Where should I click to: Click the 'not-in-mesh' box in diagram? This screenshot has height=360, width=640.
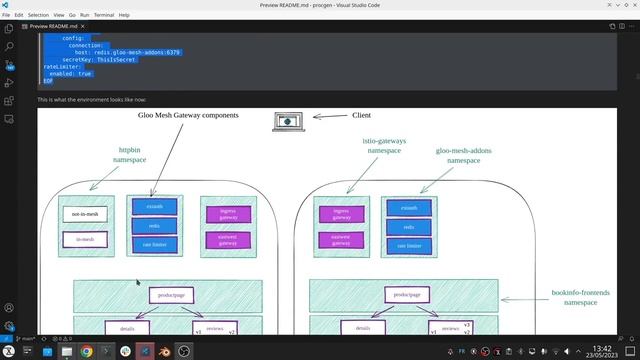click(85, 214)
